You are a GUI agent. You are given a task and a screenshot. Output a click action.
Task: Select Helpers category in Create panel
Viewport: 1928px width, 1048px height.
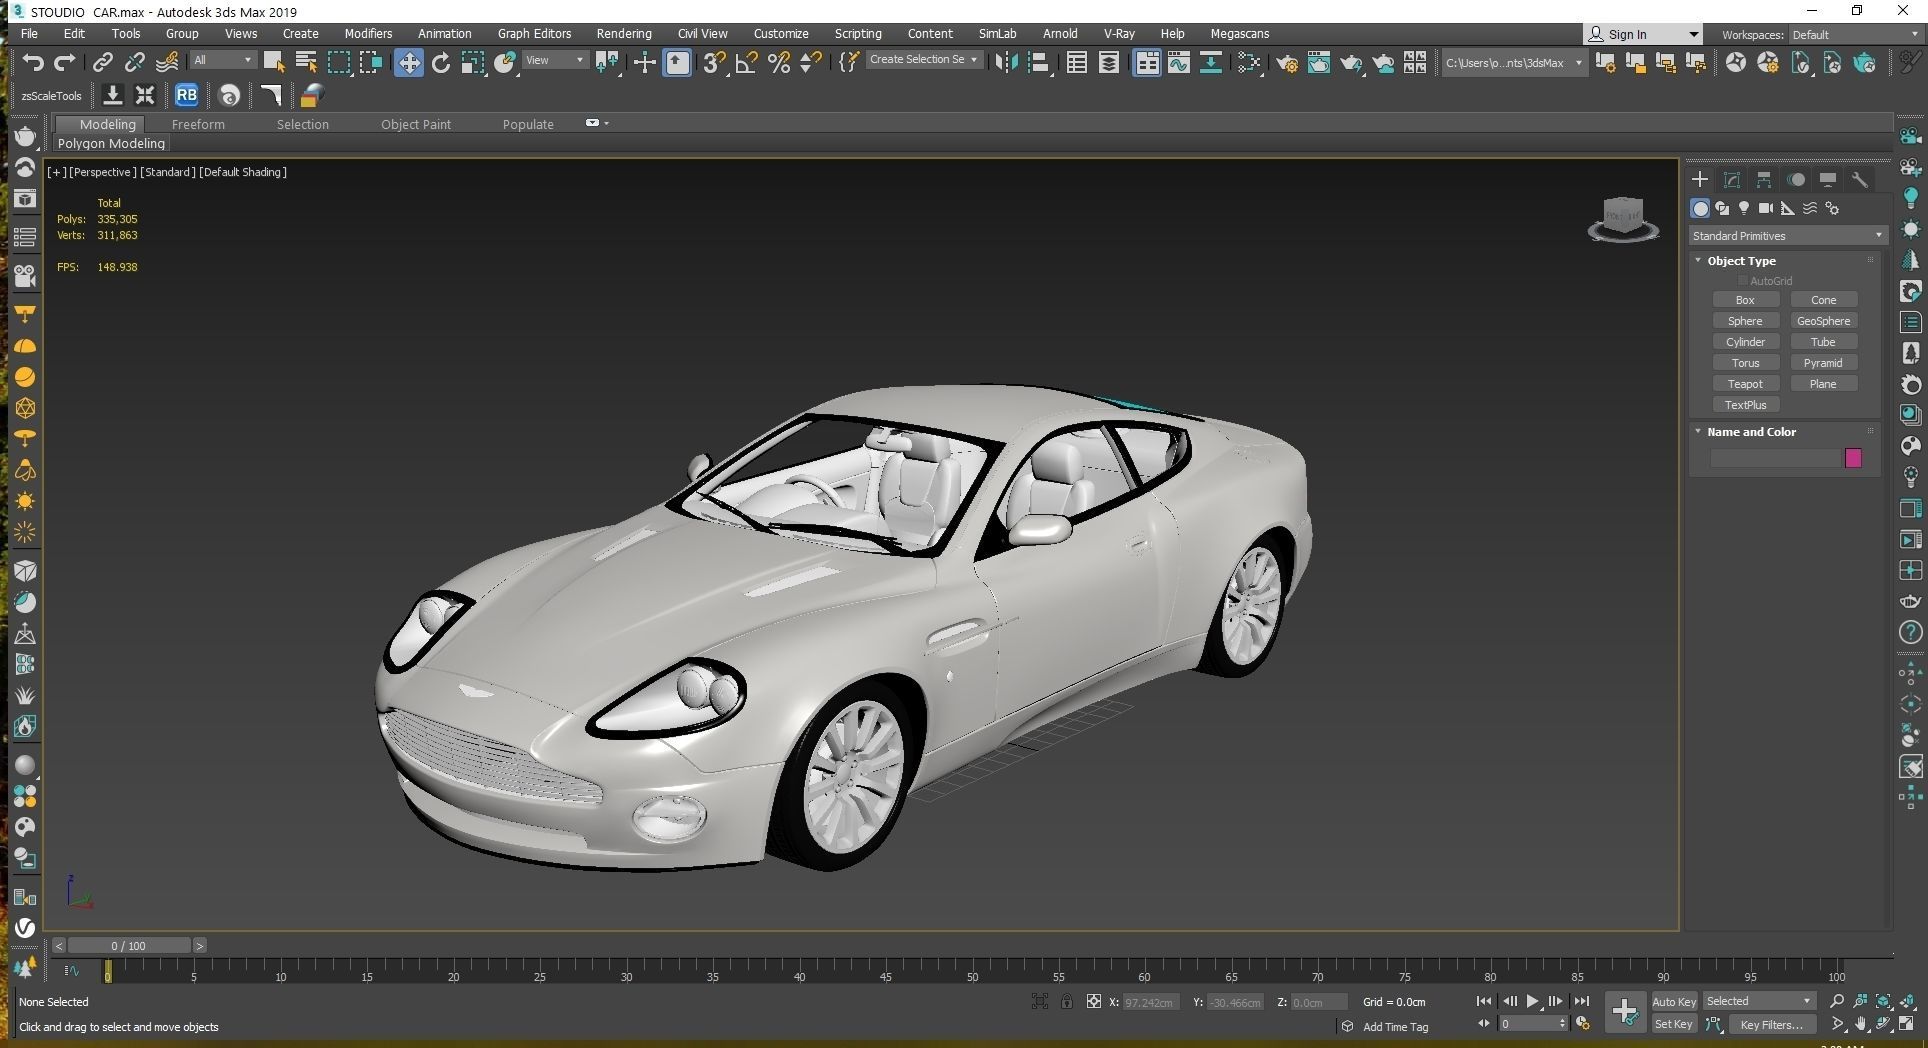click(1788, 208)
